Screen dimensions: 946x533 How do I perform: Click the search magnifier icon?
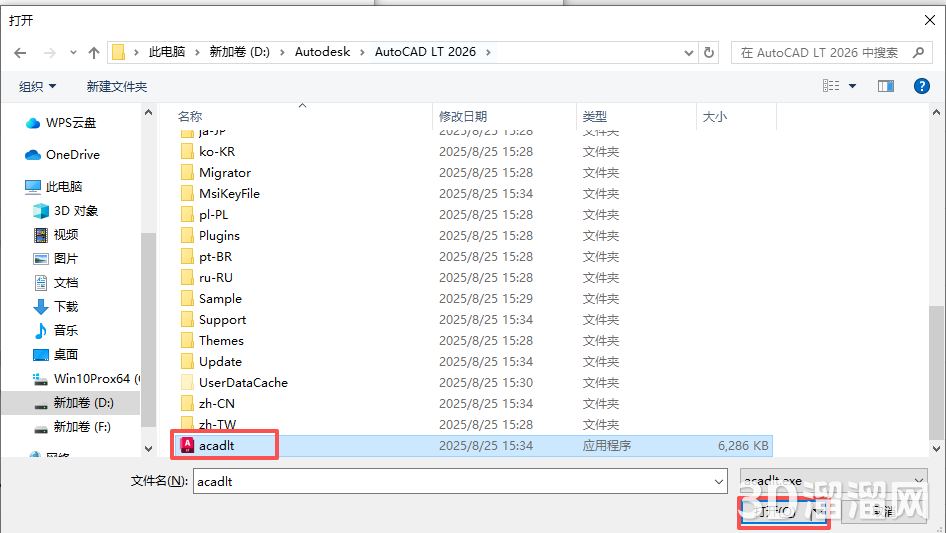coord(918,53)
